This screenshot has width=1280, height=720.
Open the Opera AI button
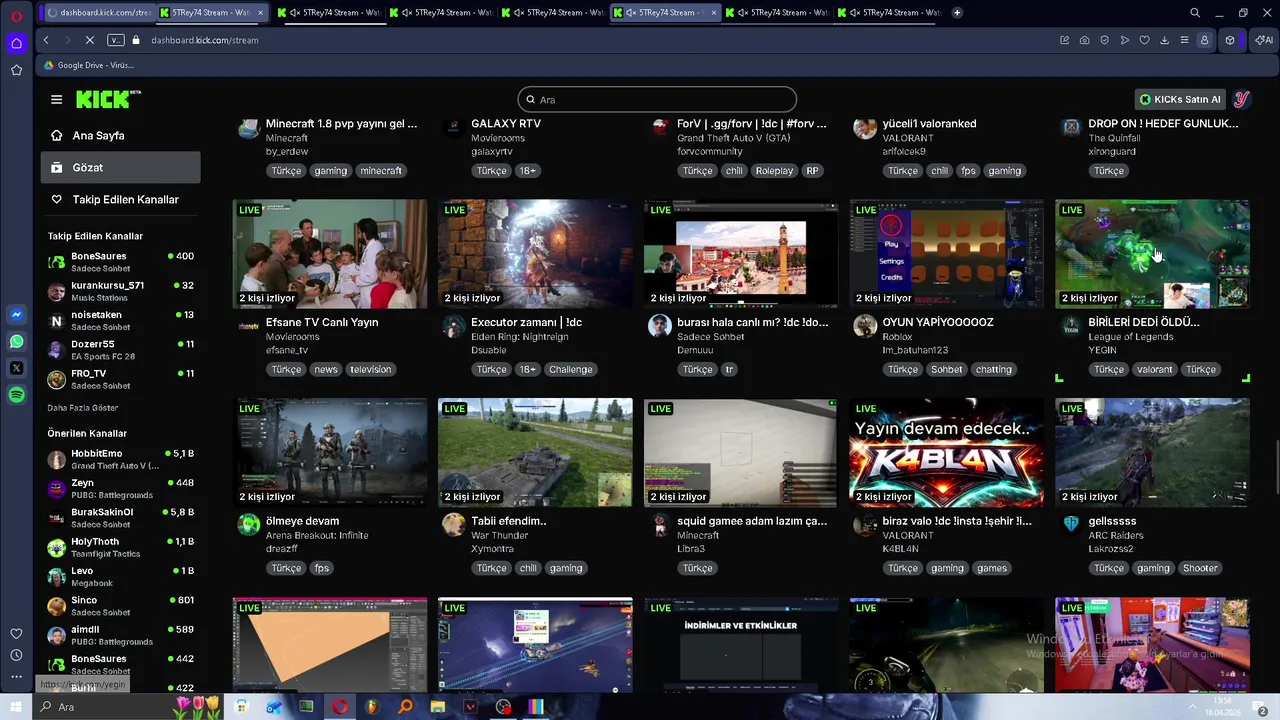(1263, 40)
